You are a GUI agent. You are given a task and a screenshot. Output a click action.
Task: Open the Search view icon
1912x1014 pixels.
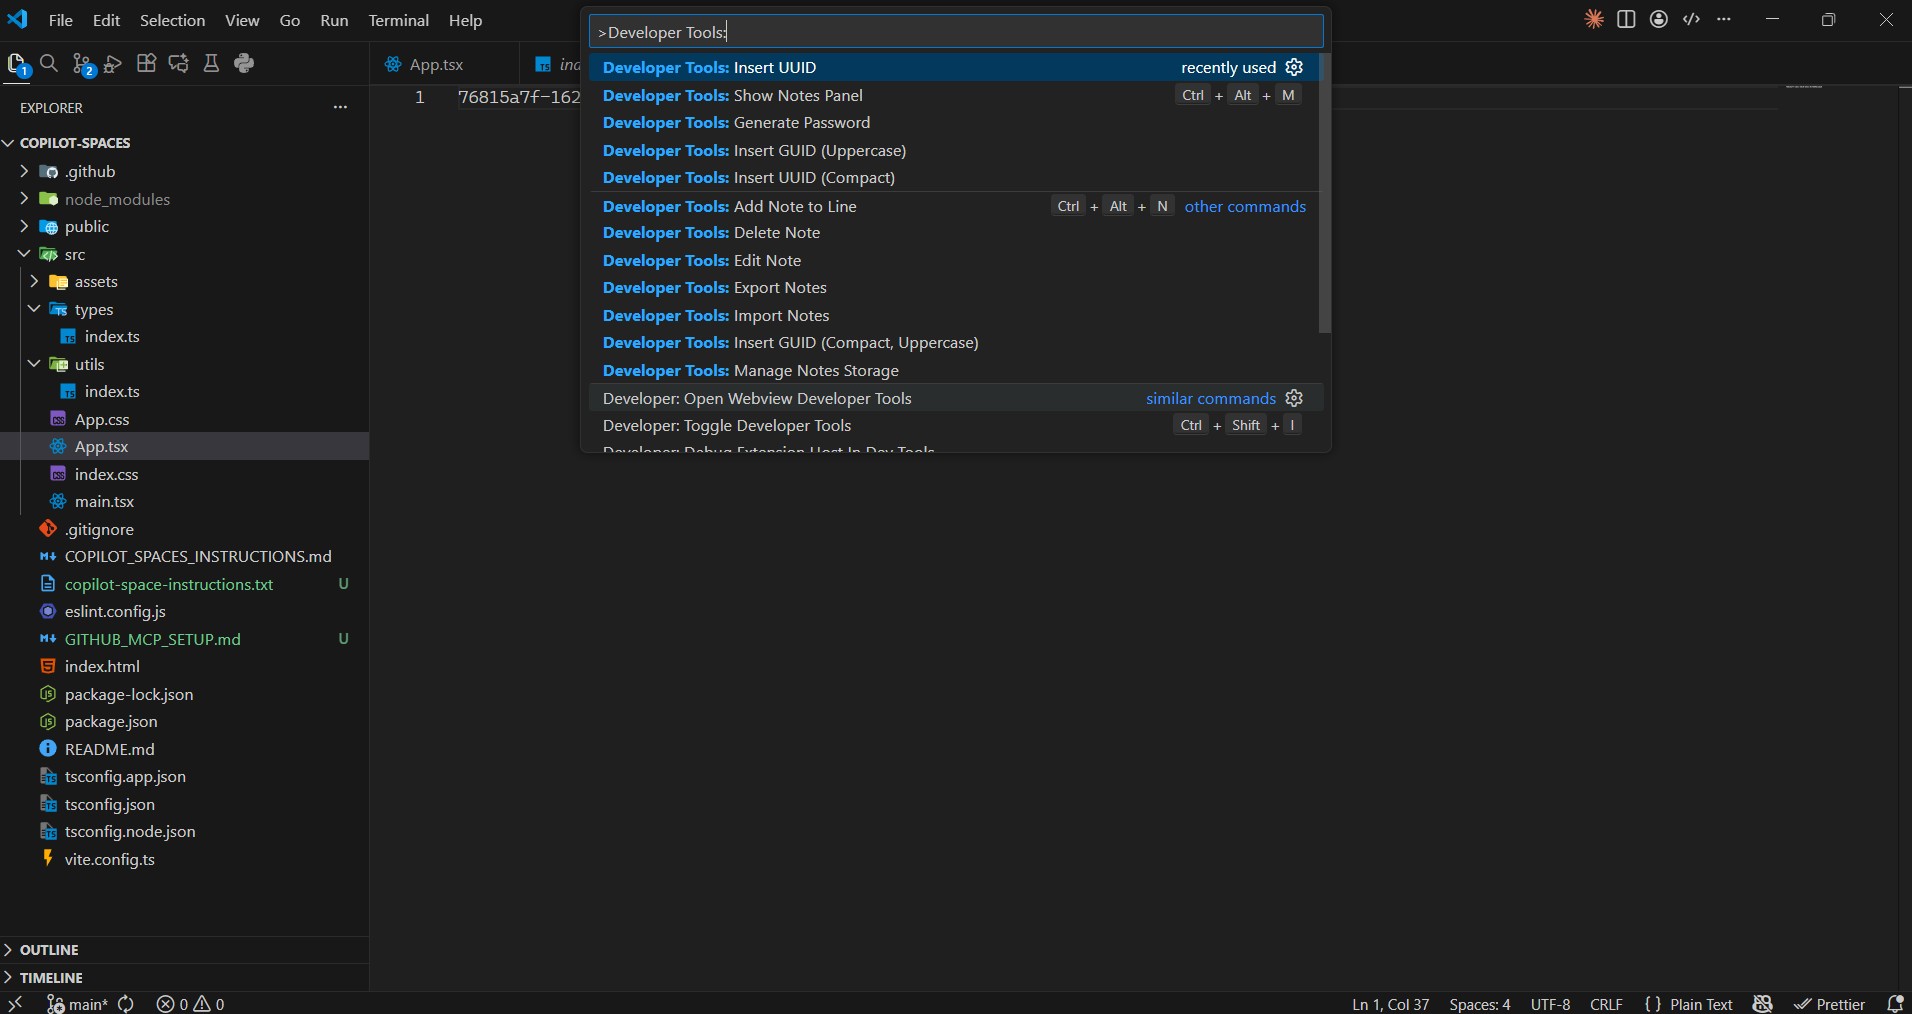[x=48, y=64]
